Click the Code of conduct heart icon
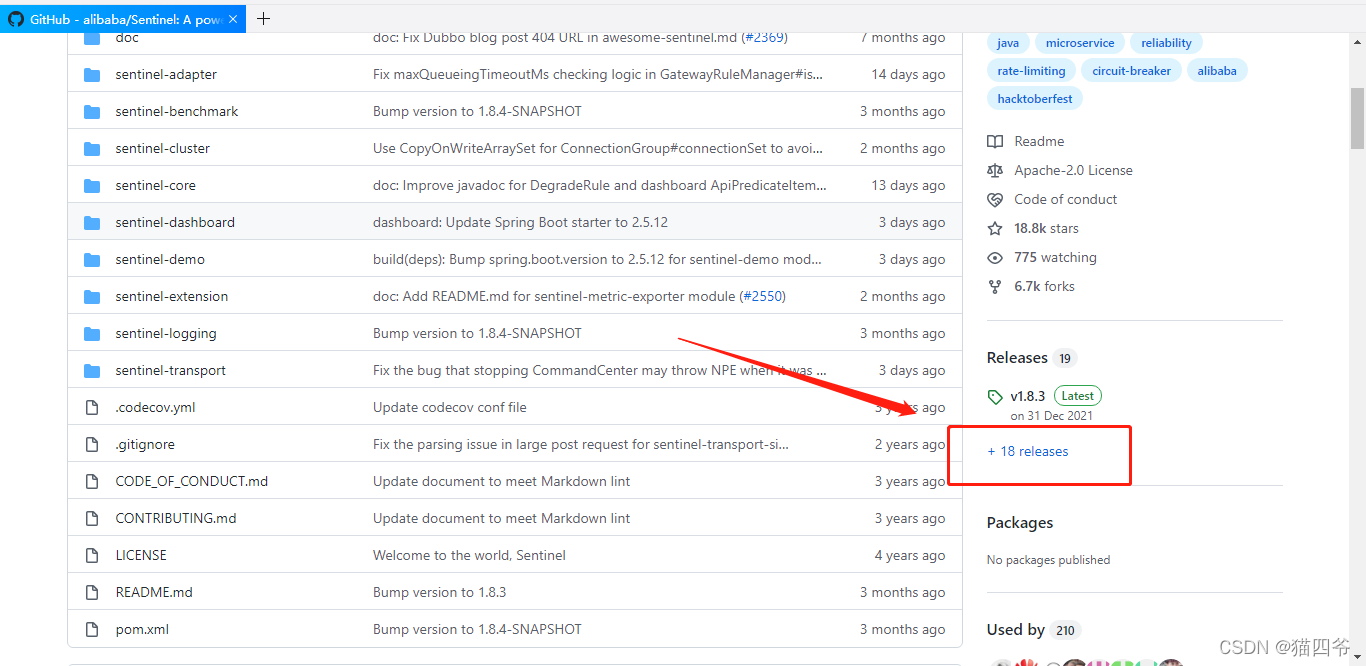The image size is (1366, 666). point(995,200)
